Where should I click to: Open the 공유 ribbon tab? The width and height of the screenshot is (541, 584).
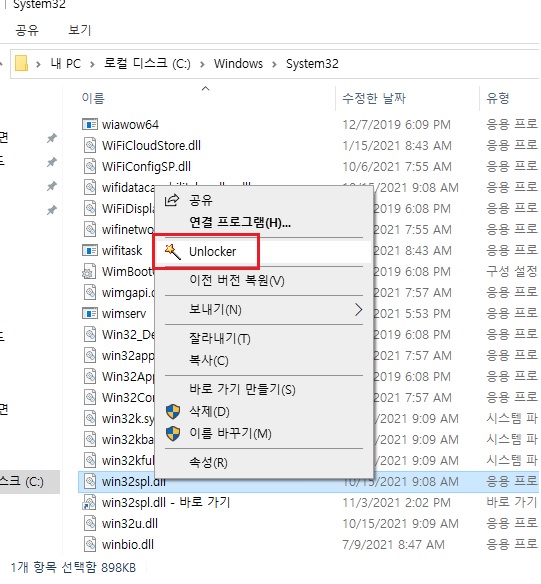pyautogui.click(x=27, y=30)
